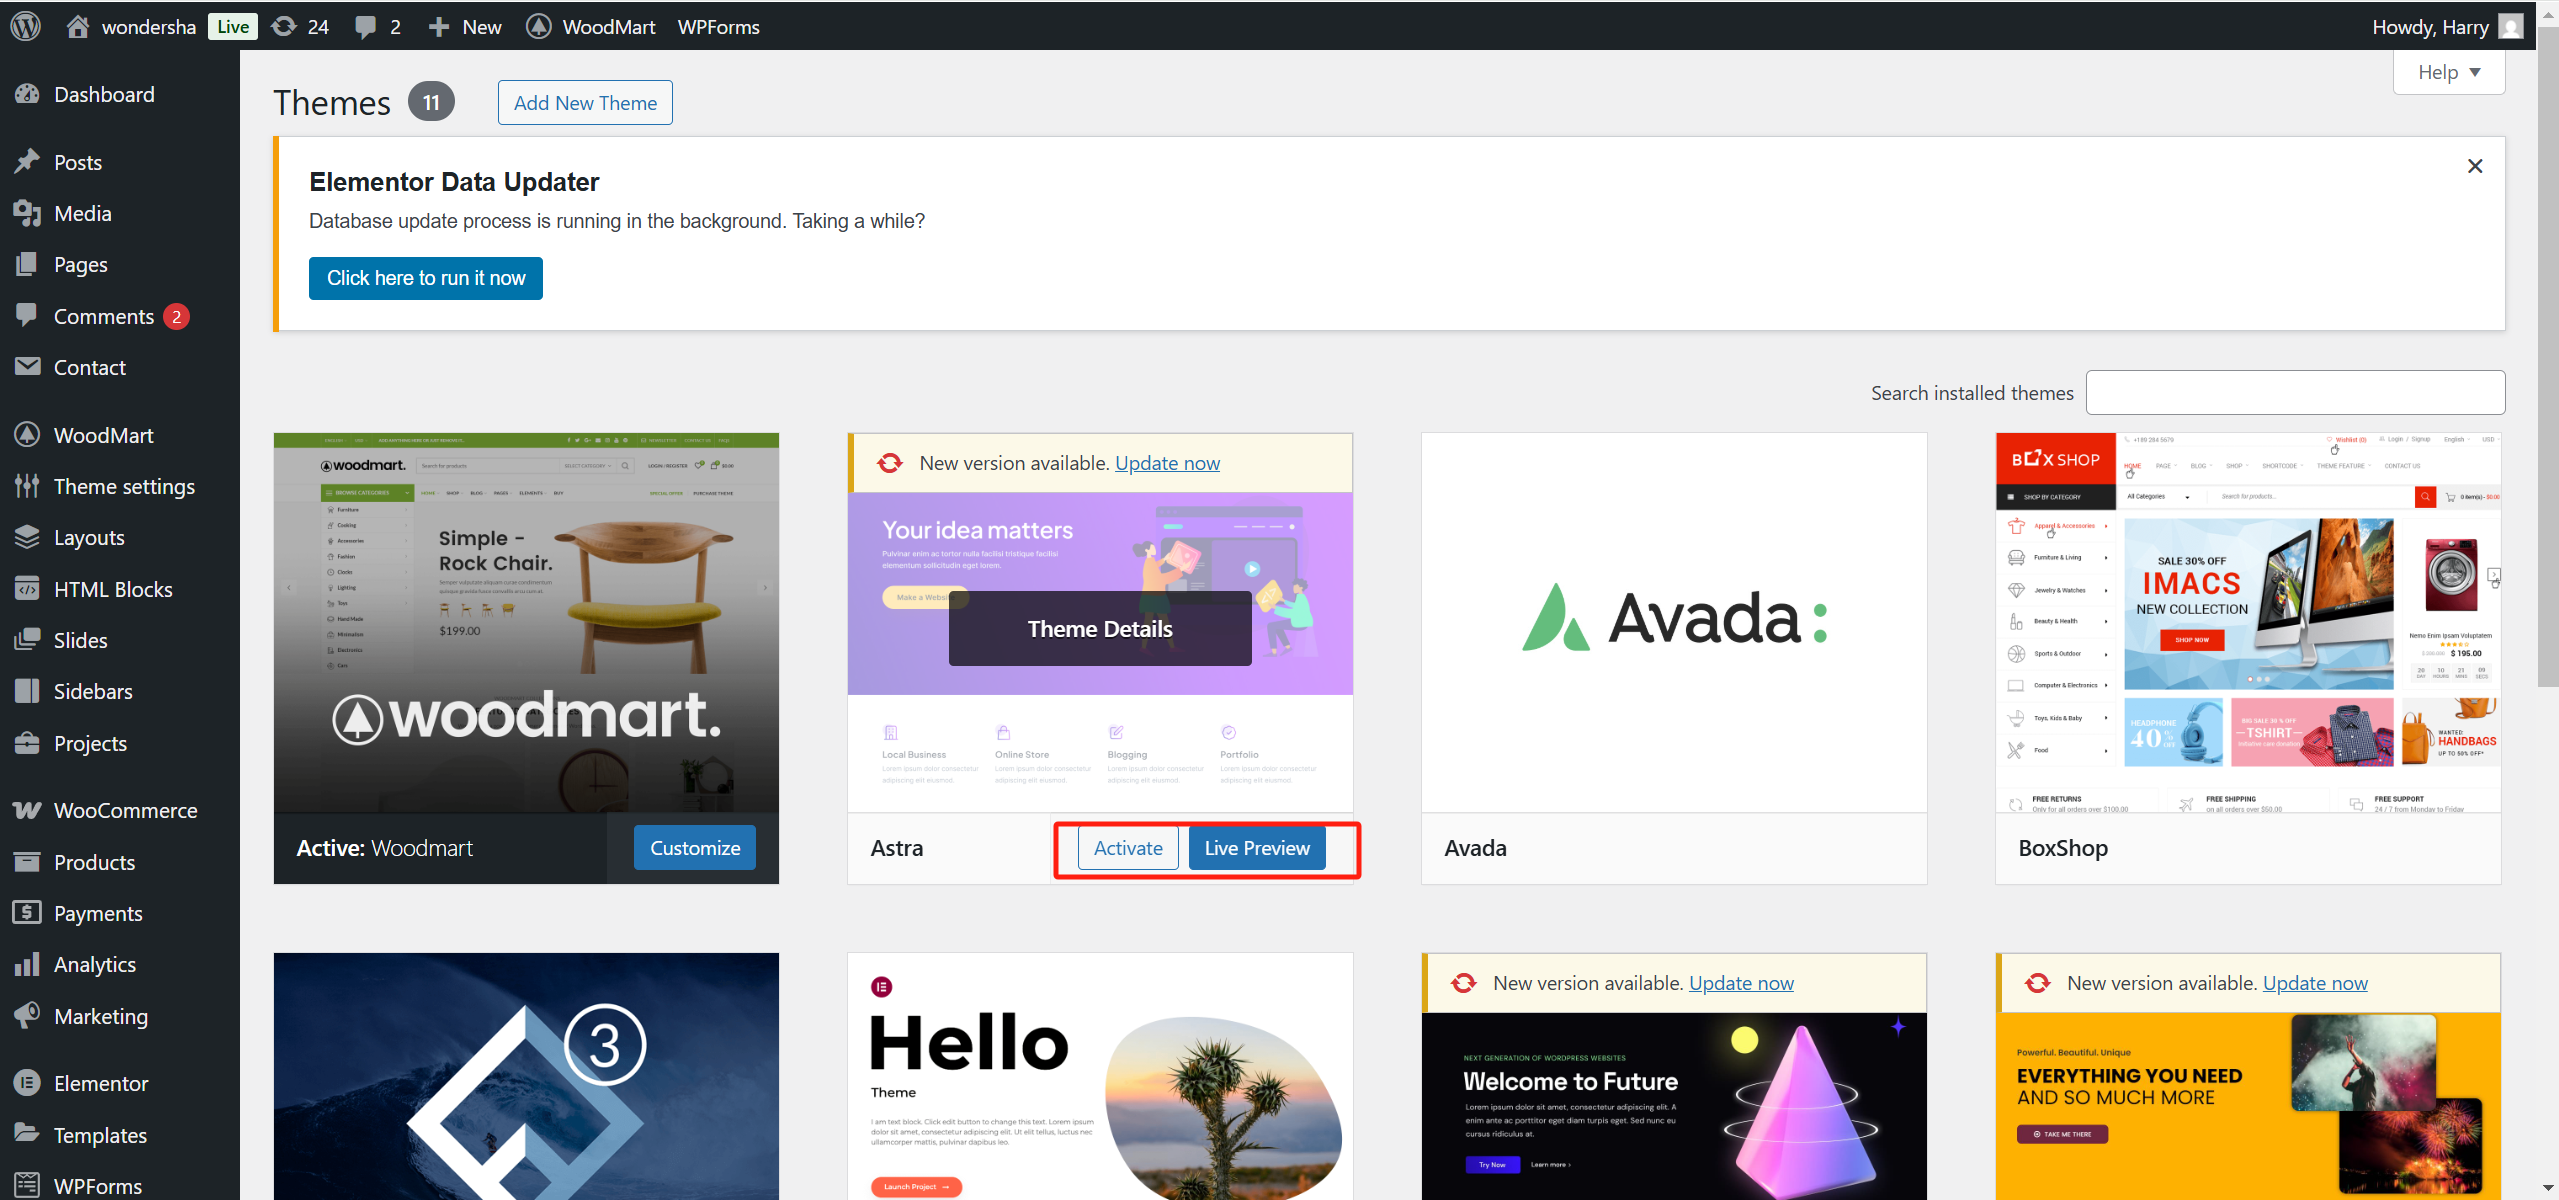Open the Theme settings menu item
The image size is (2559, 1200).
(x=124, y=486)
